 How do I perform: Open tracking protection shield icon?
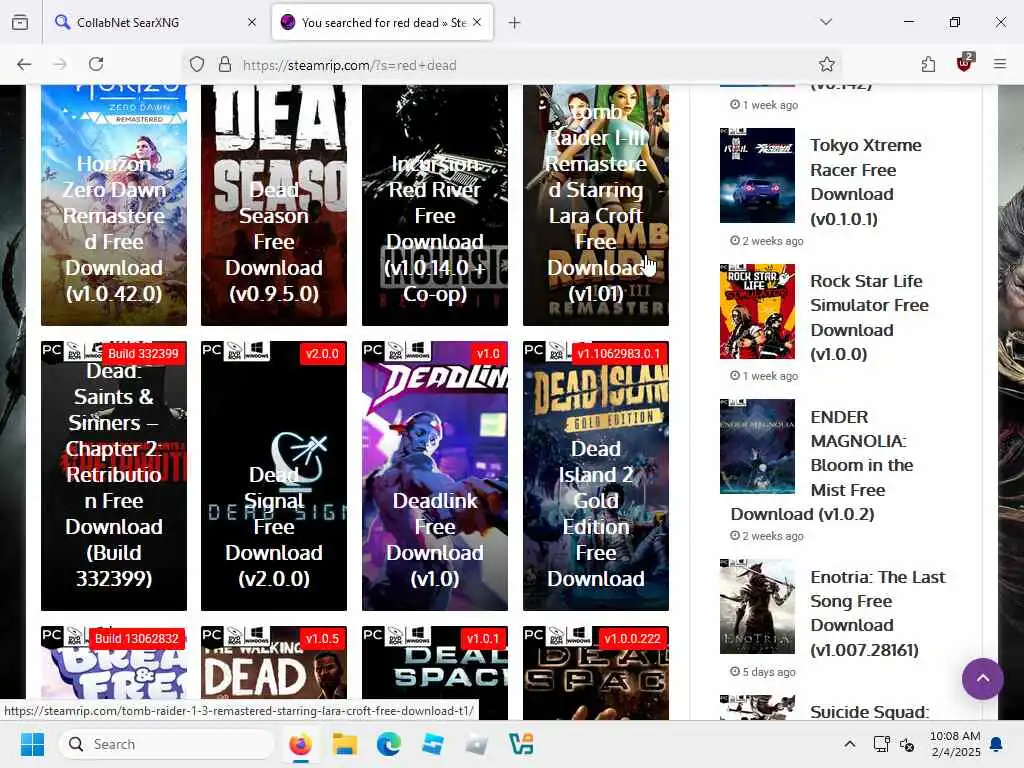pos(197,65)
